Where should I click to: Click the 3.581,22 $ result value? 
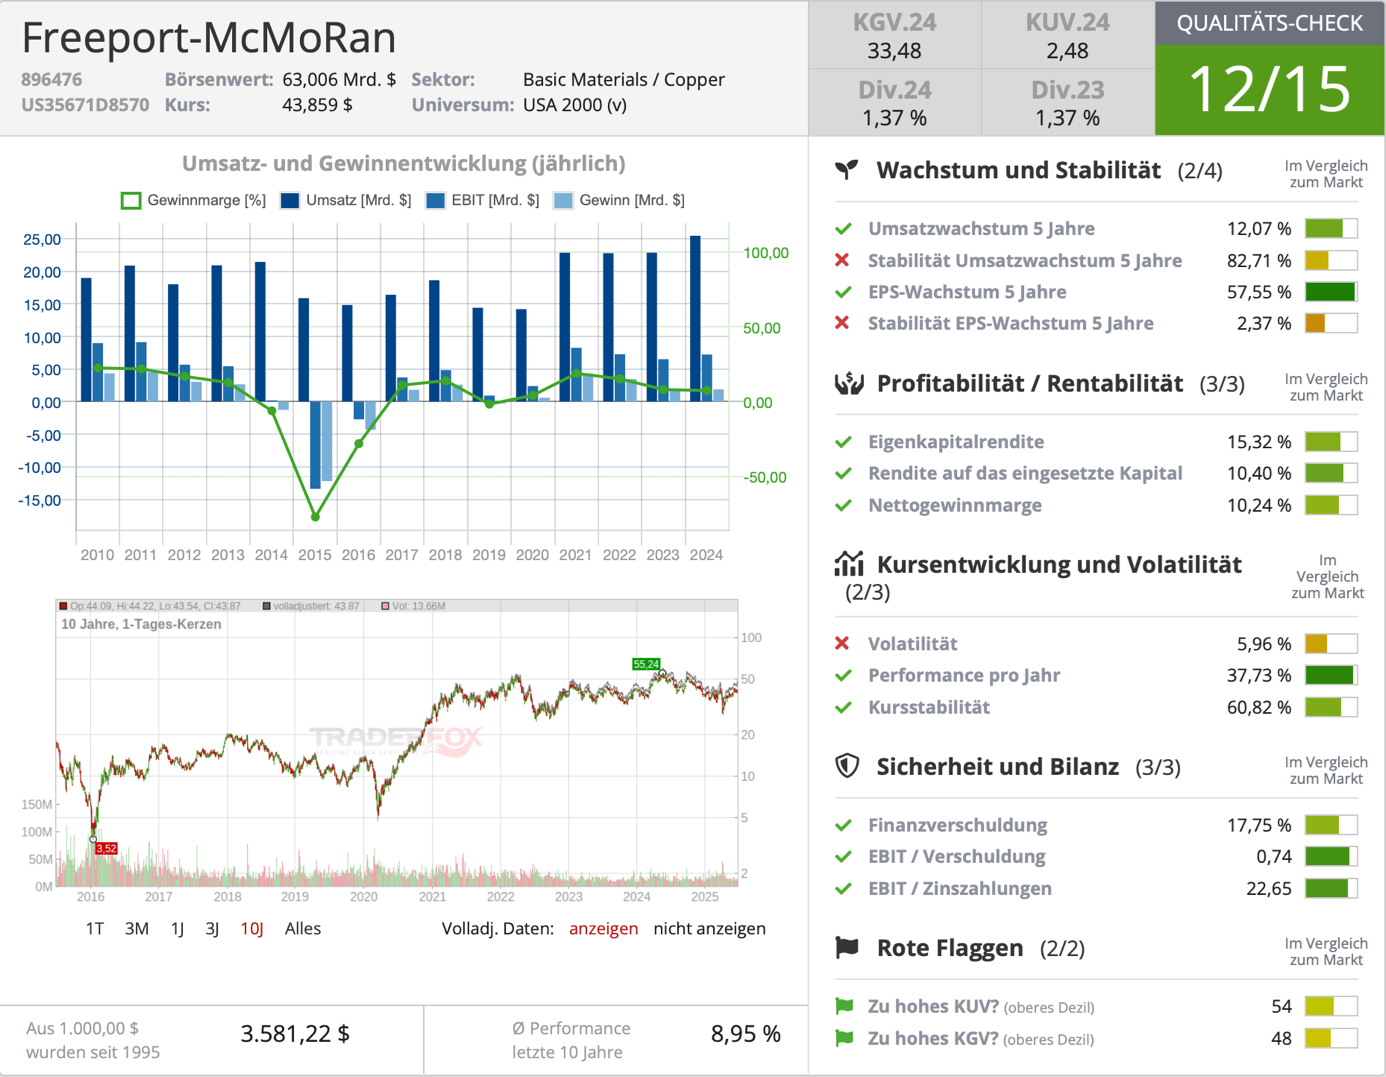point(295,1034)
